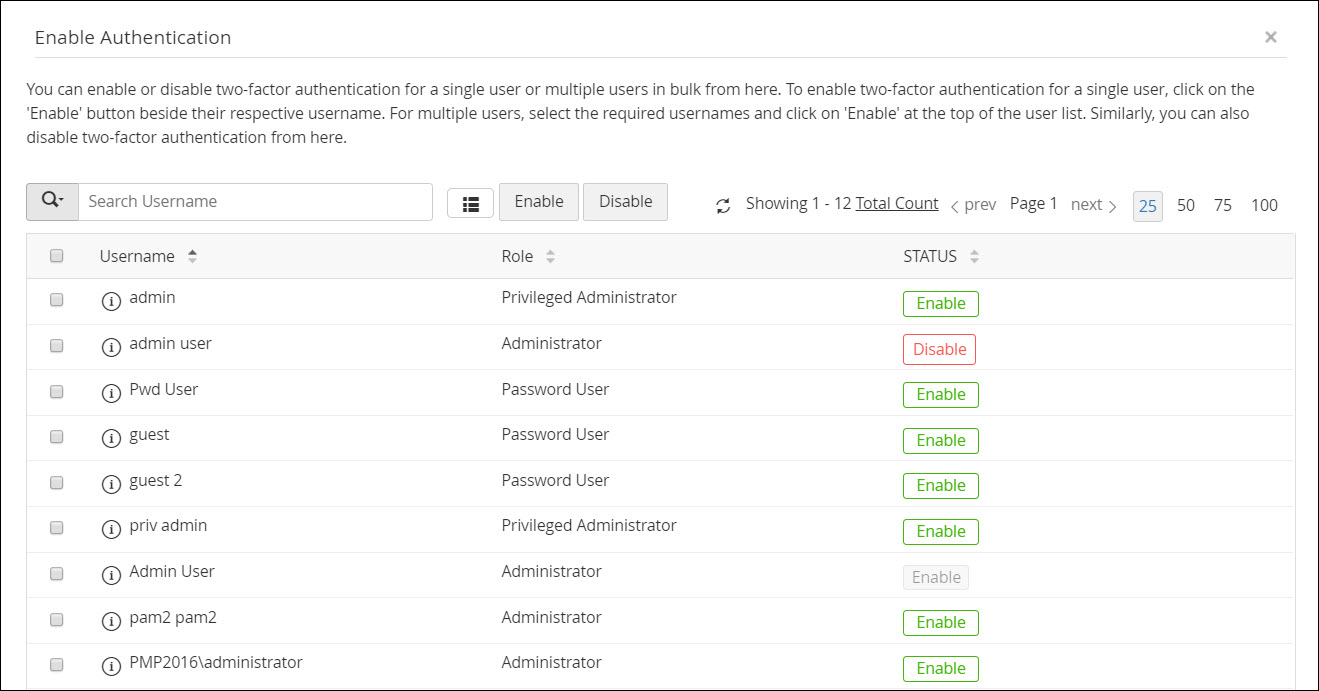The image size is (1319, 691).
Task: Select the priv admin row checkbox
Action: pos(57,527)
